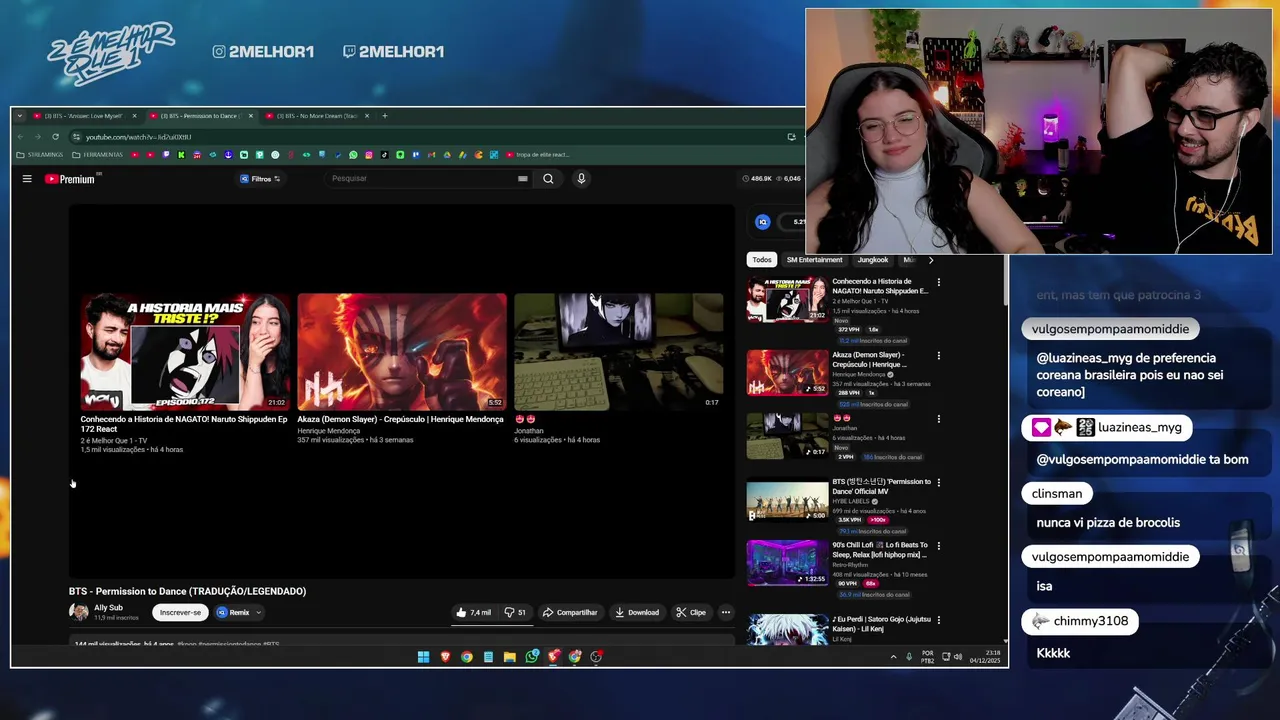Image resolution: width=1280 pixels, height=720 pixels.
Task: Open 90's Chill Lofi sidebar thumbnail
Action: 787,563
